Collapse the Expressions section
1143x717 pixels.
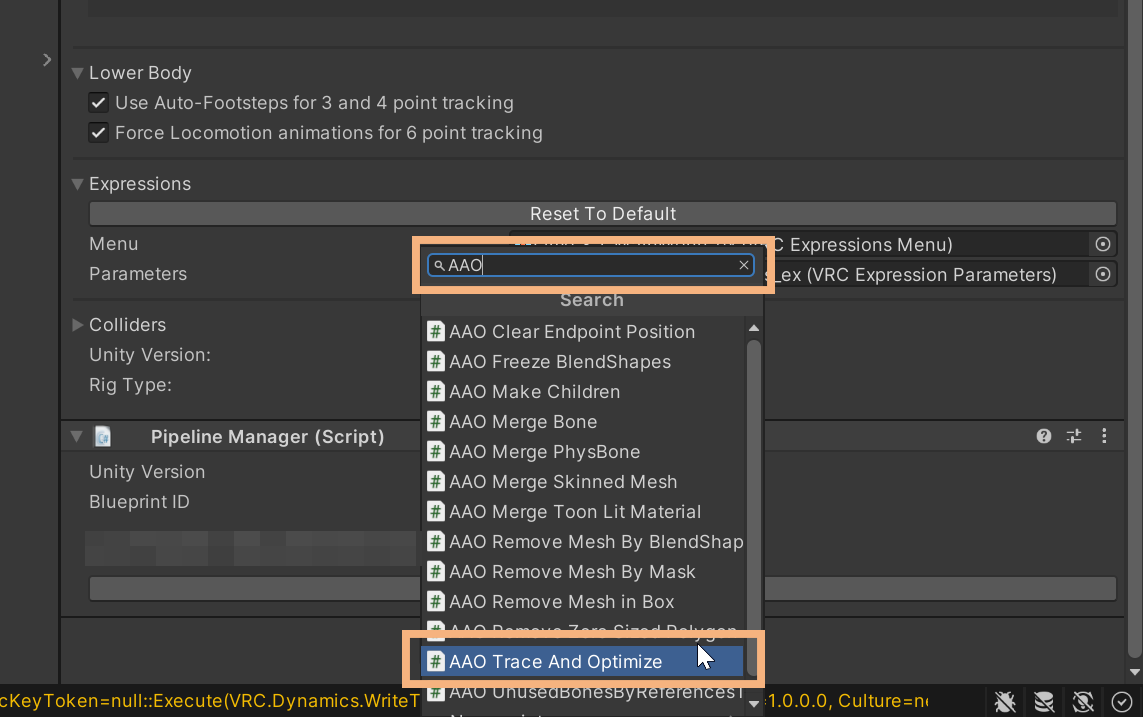click(77, 184)
